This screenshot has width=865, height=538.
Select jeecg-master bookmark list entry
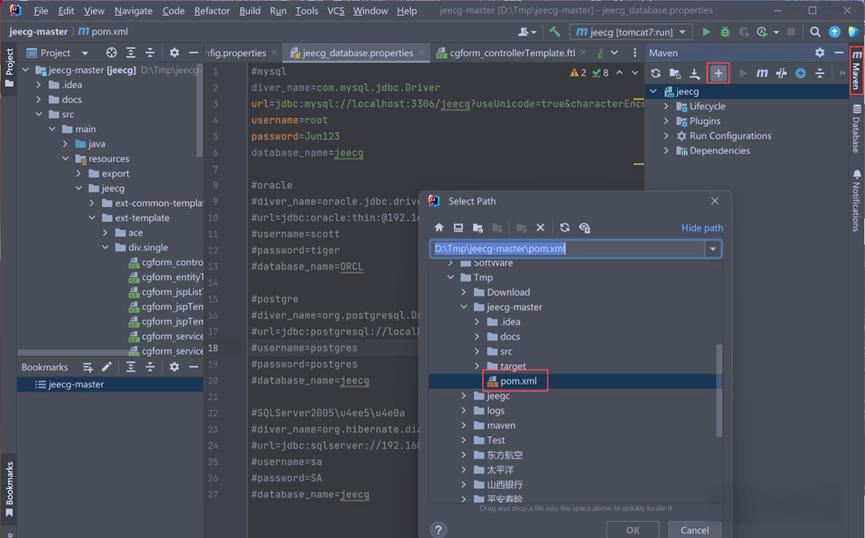(110, 385)
